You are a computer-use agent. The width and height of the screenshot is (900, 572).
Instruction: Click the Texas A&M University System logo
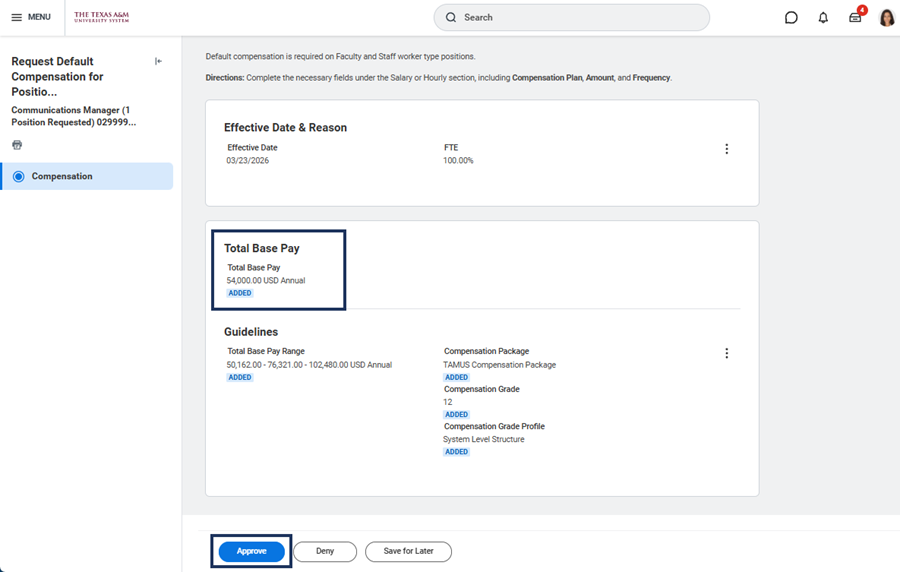[101, 17]
